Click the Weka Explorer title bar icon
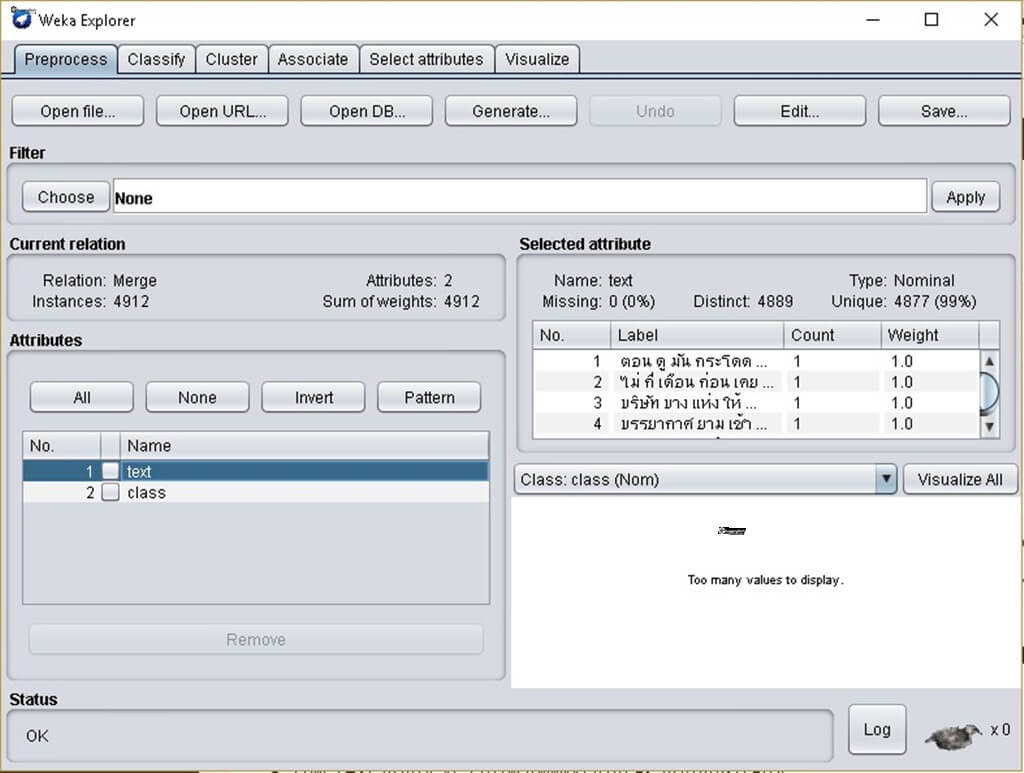The image size is (1024, 773). pyautogui.click(x=21, y=19)
